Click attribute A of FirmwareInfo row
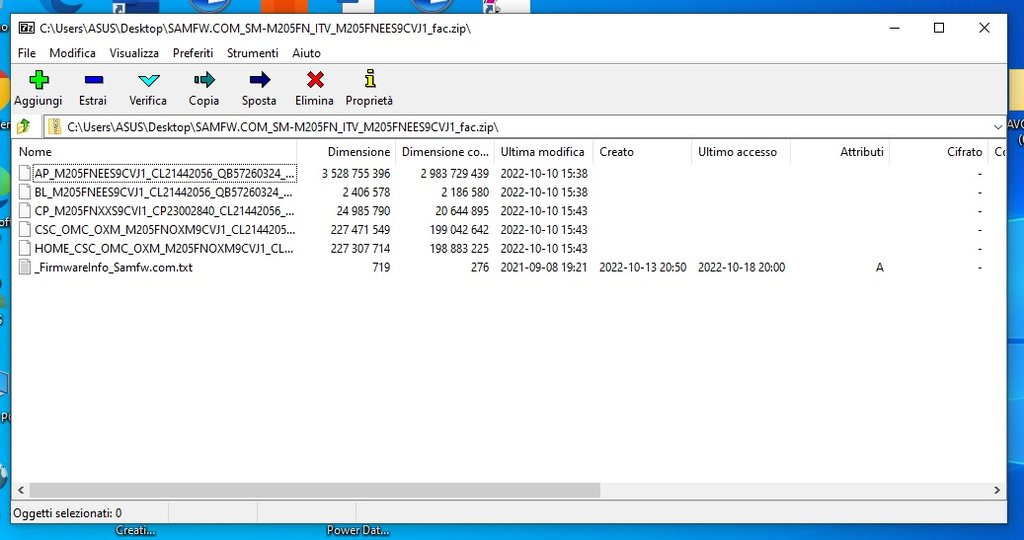 pos(880,267)
